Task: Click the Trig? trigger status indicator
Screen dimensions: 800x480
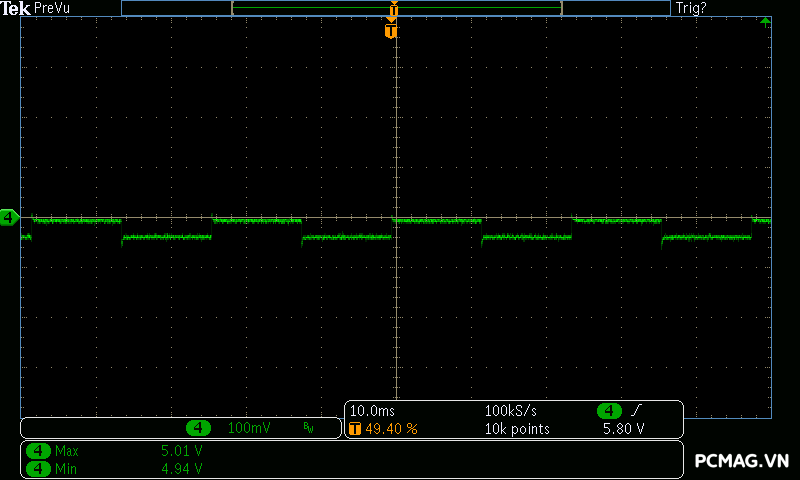Action: pyautogui.click(x=691, y=8)
